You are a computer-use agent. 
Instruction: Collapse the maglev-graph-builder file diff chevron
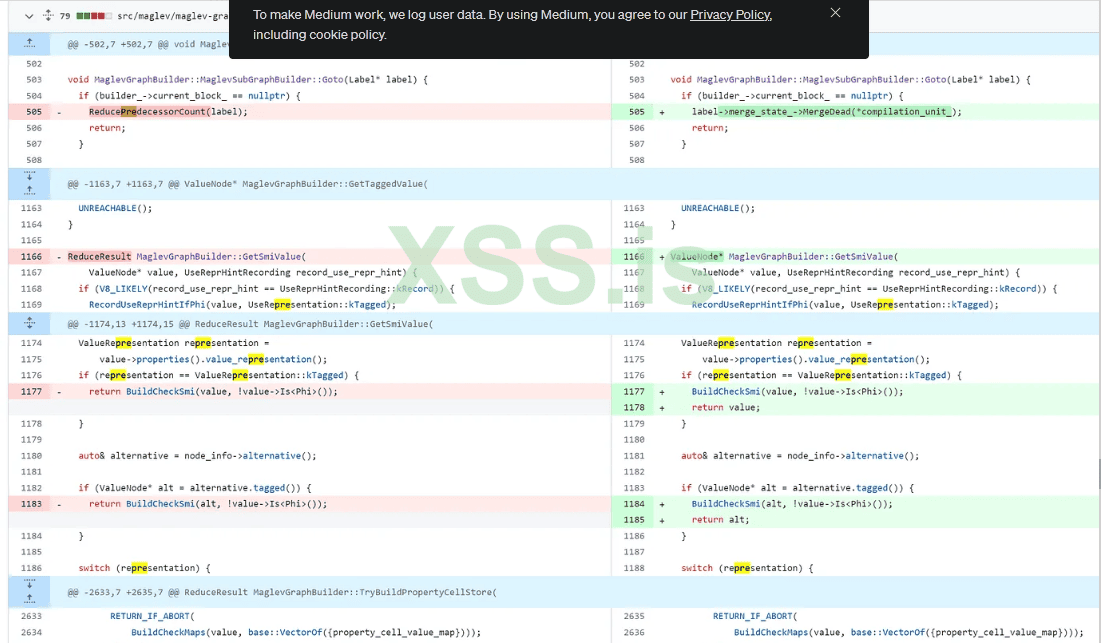pos(28,16)
